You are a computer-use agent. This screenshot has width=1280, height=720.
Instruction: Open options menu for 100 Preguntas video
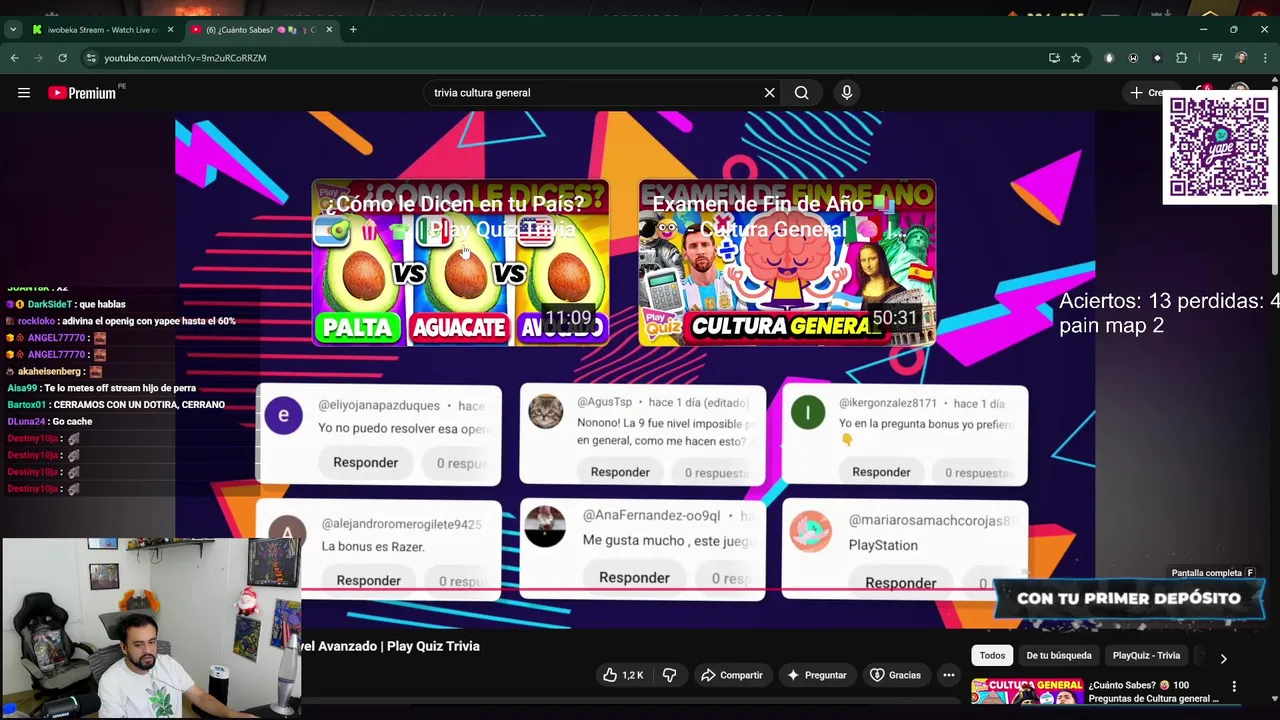[1234, 687]
